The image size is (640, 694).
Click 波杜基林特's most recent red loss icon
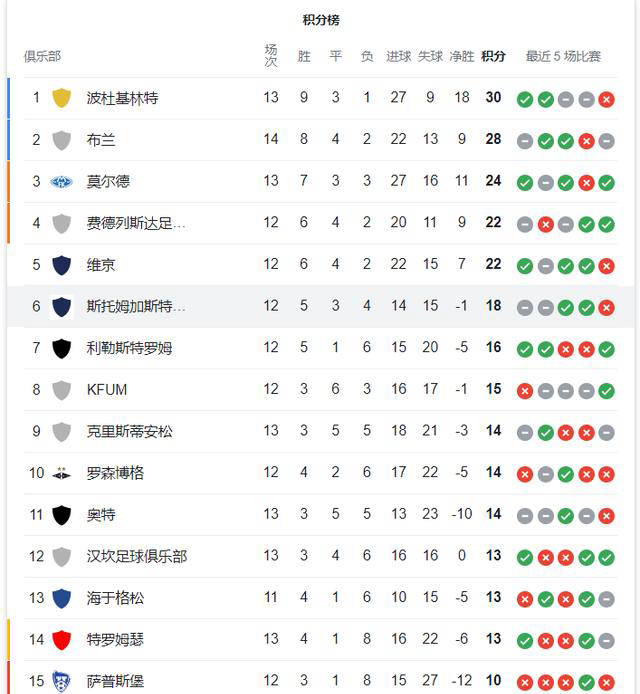[x=606, y=99]
